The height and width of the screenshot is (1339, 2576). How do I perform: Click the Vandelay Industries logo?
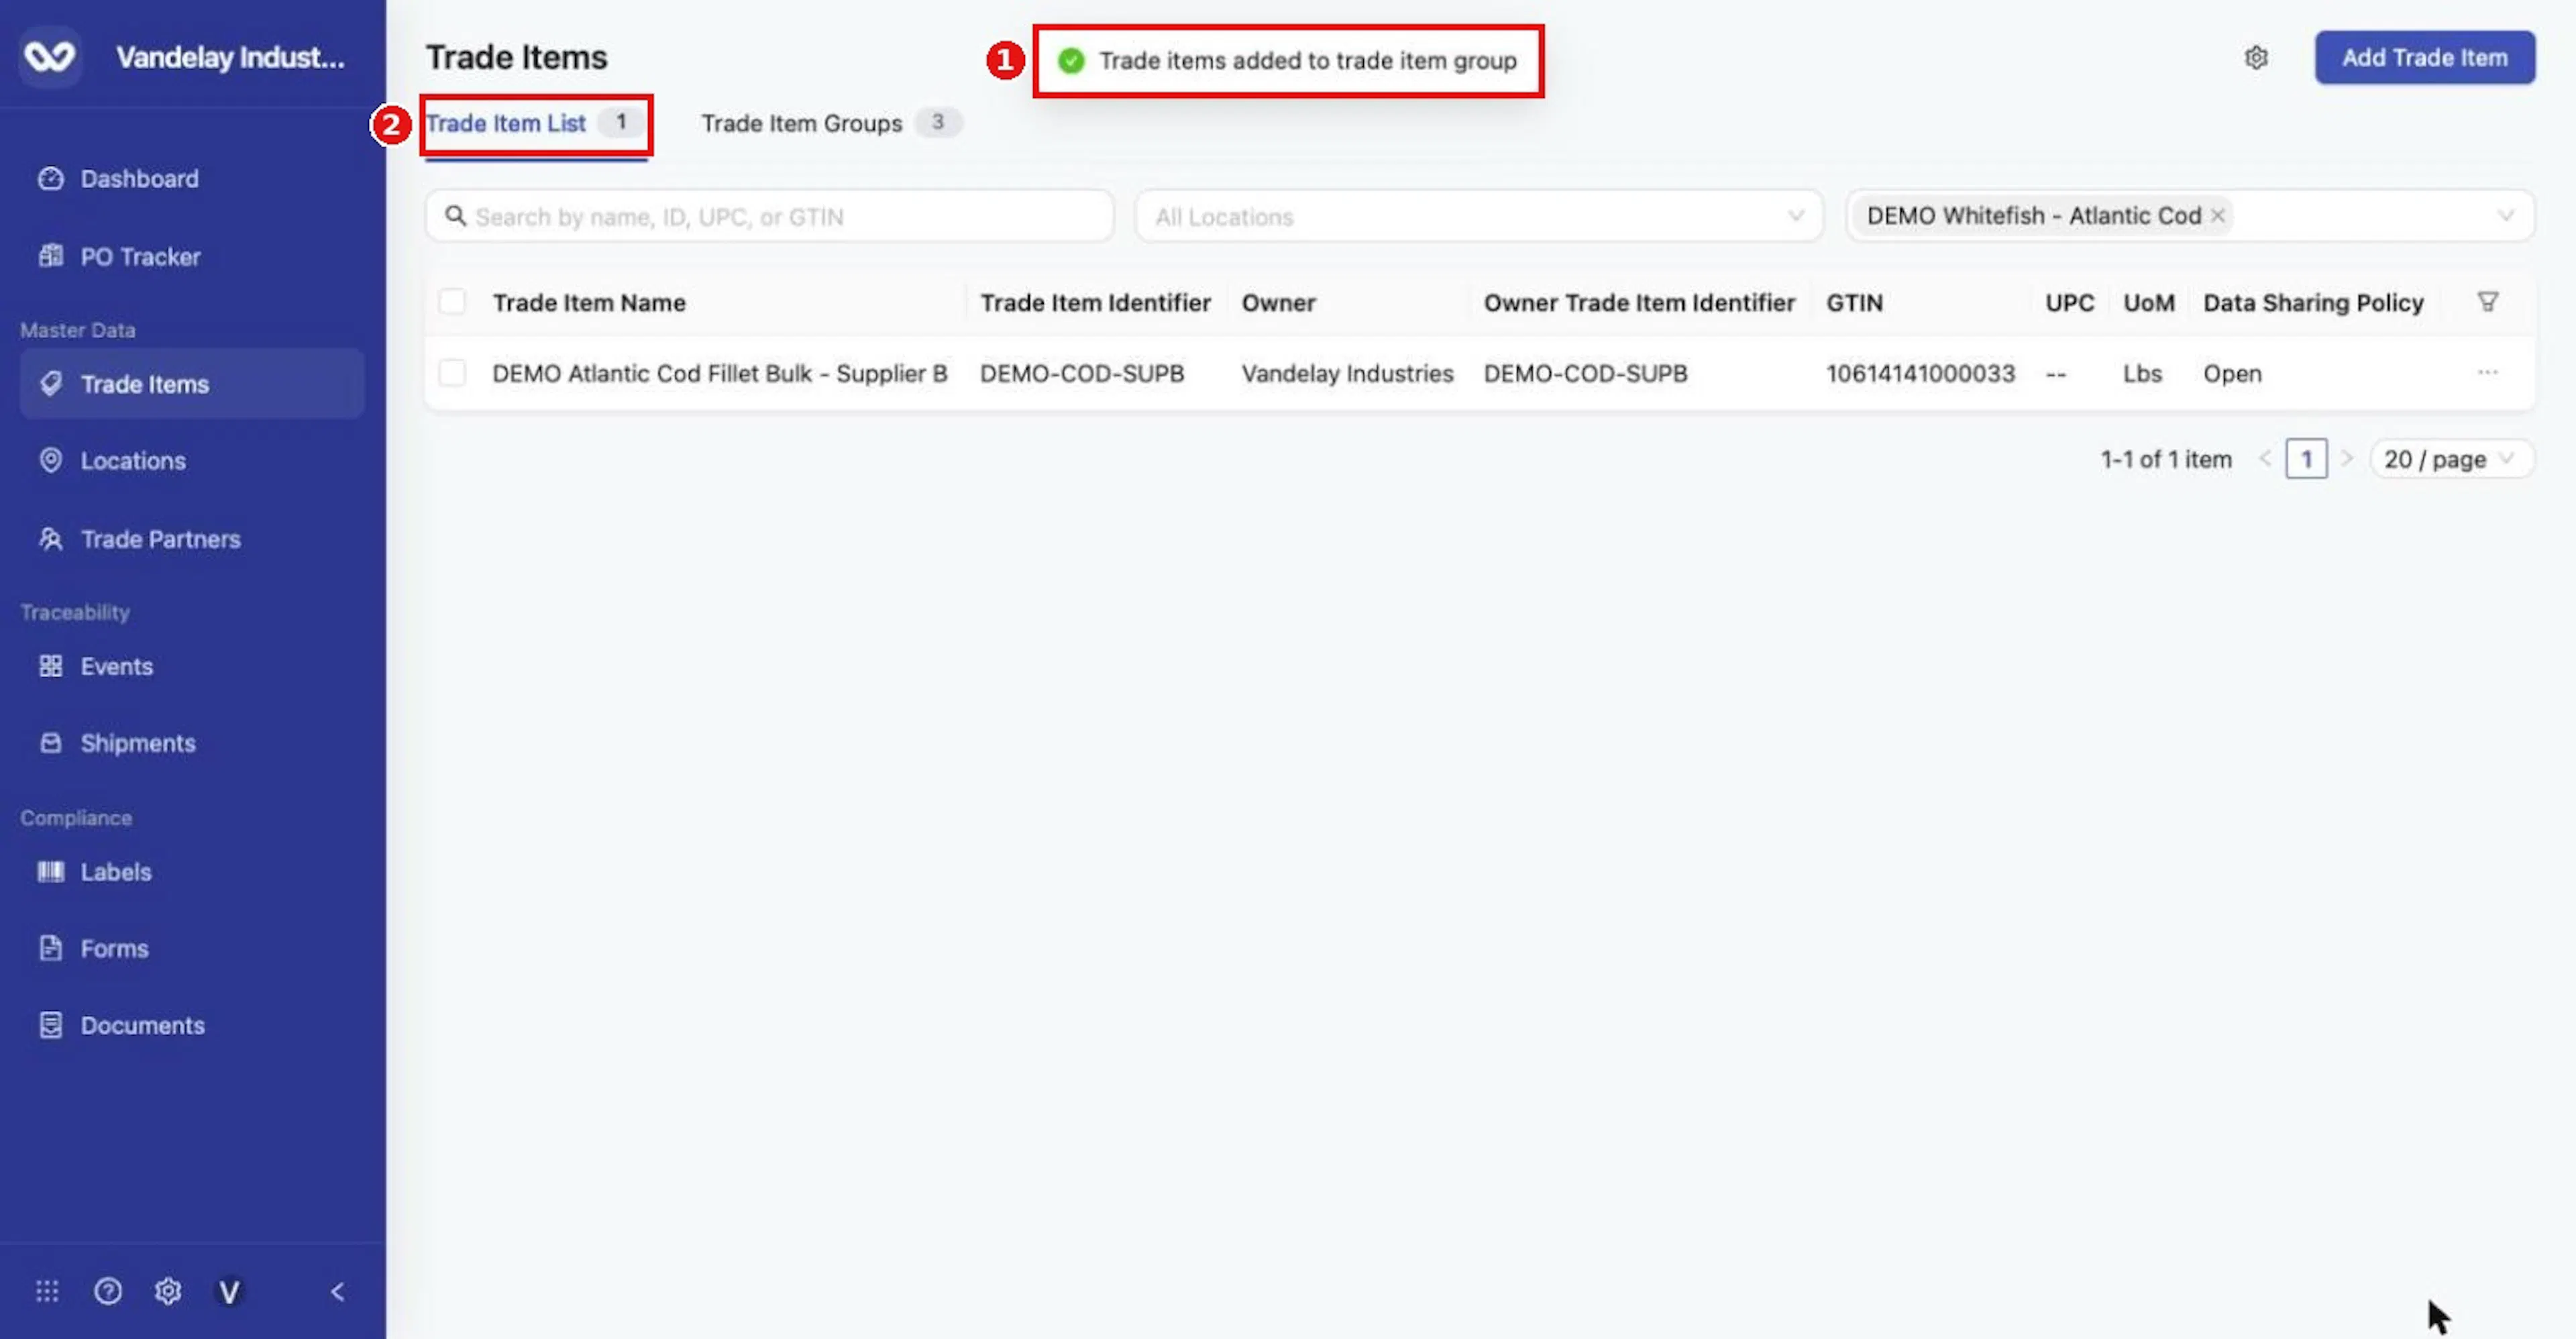(x=50, y=56)
